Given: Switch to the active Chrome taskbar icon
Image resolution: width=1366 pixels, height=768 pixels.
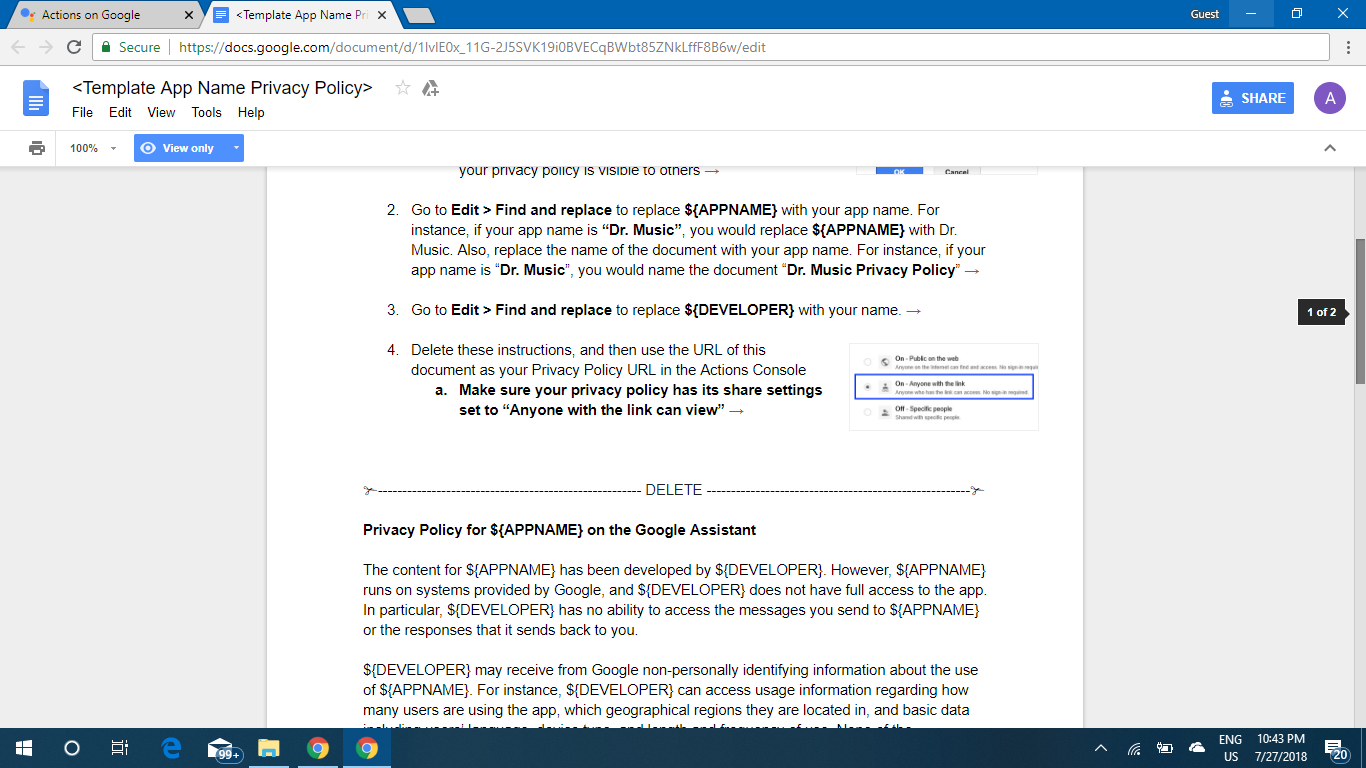Looking at the screenshot, I should 367,747.
